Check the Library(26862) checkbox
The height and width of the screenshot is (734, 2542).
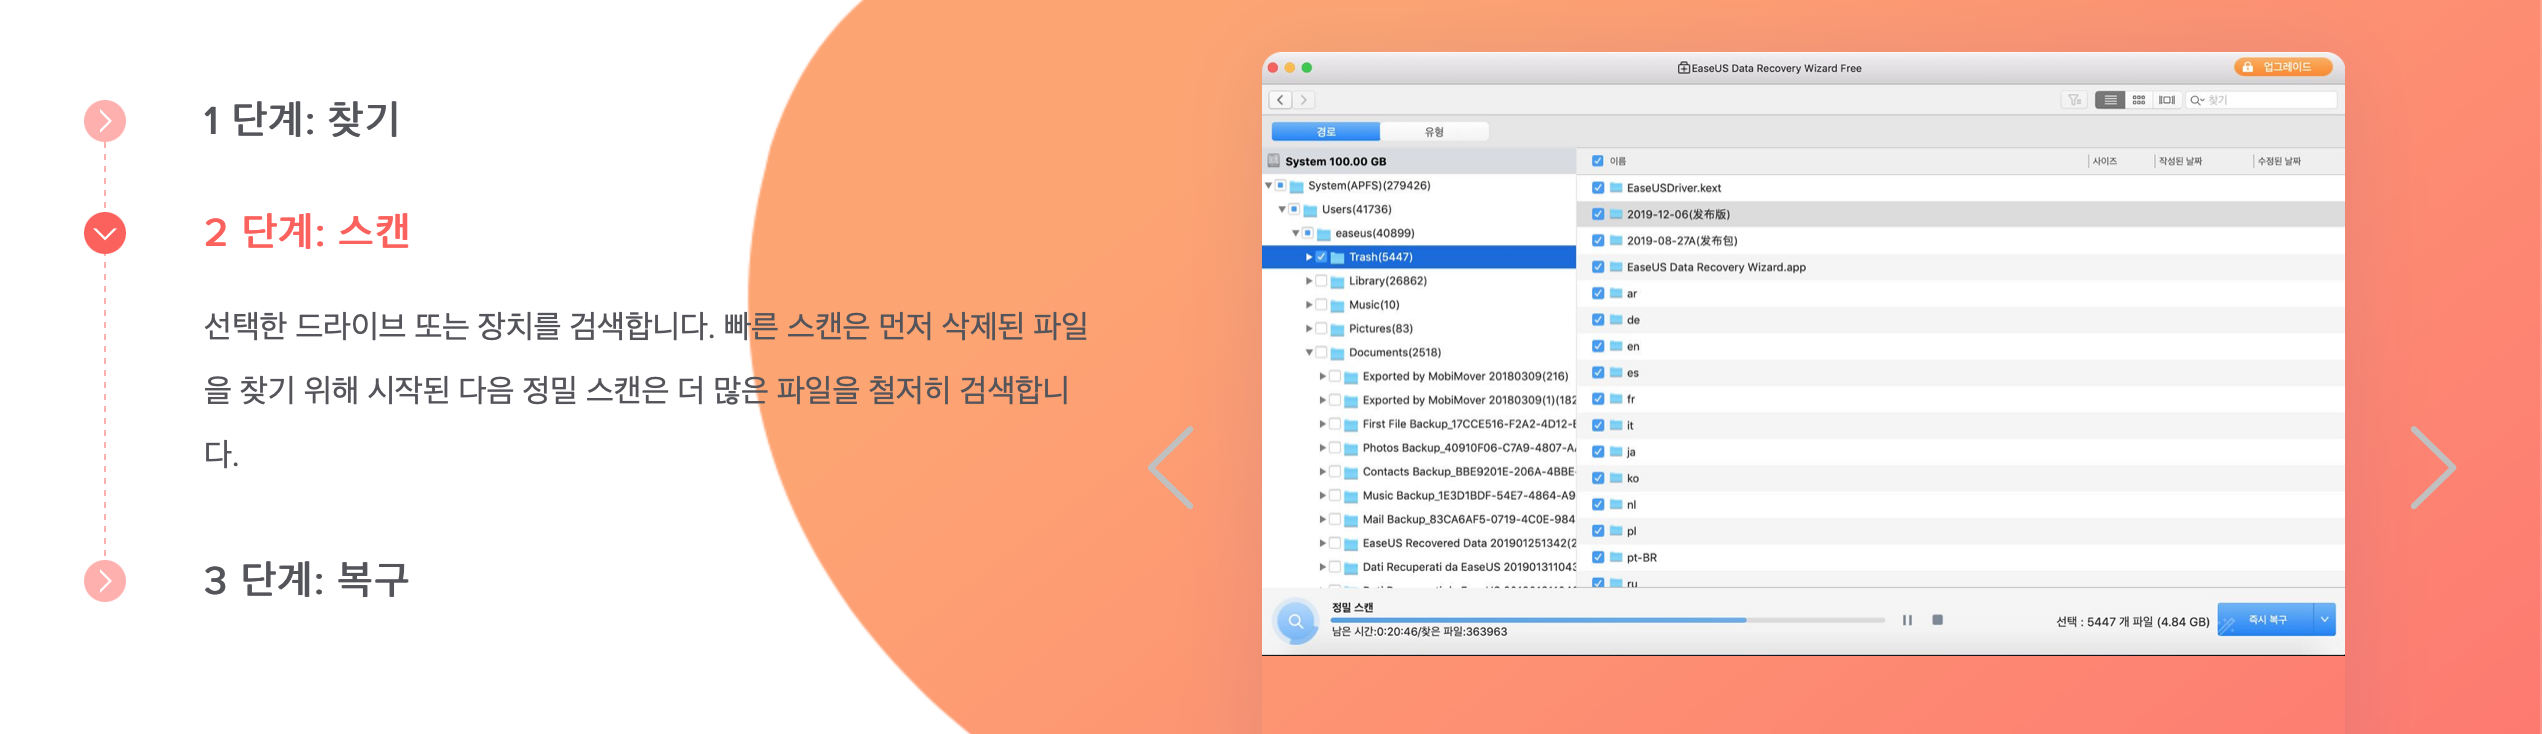[x=1321, y=281]
